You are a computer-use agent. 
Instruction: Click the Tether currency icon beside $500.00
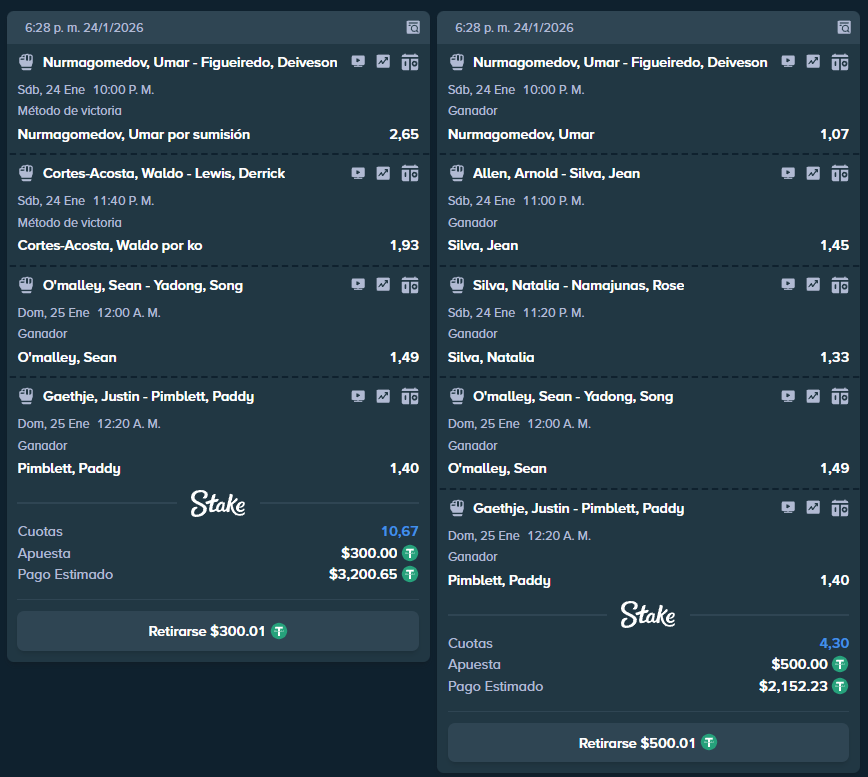(x=840, y=664)
